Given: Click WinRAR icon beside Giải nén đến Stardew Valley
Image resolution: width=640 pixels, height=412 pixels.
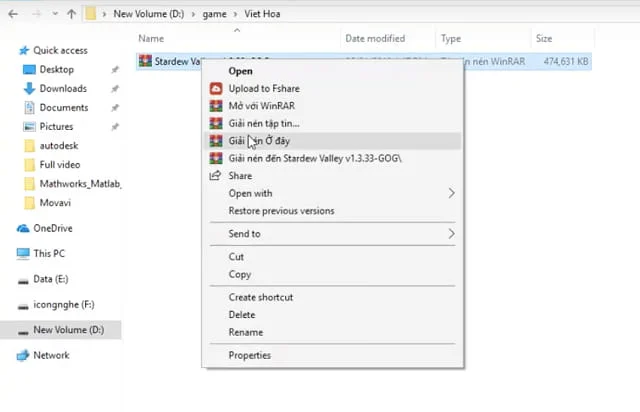Looking at the screenshot, I should [x=216, y=158].
